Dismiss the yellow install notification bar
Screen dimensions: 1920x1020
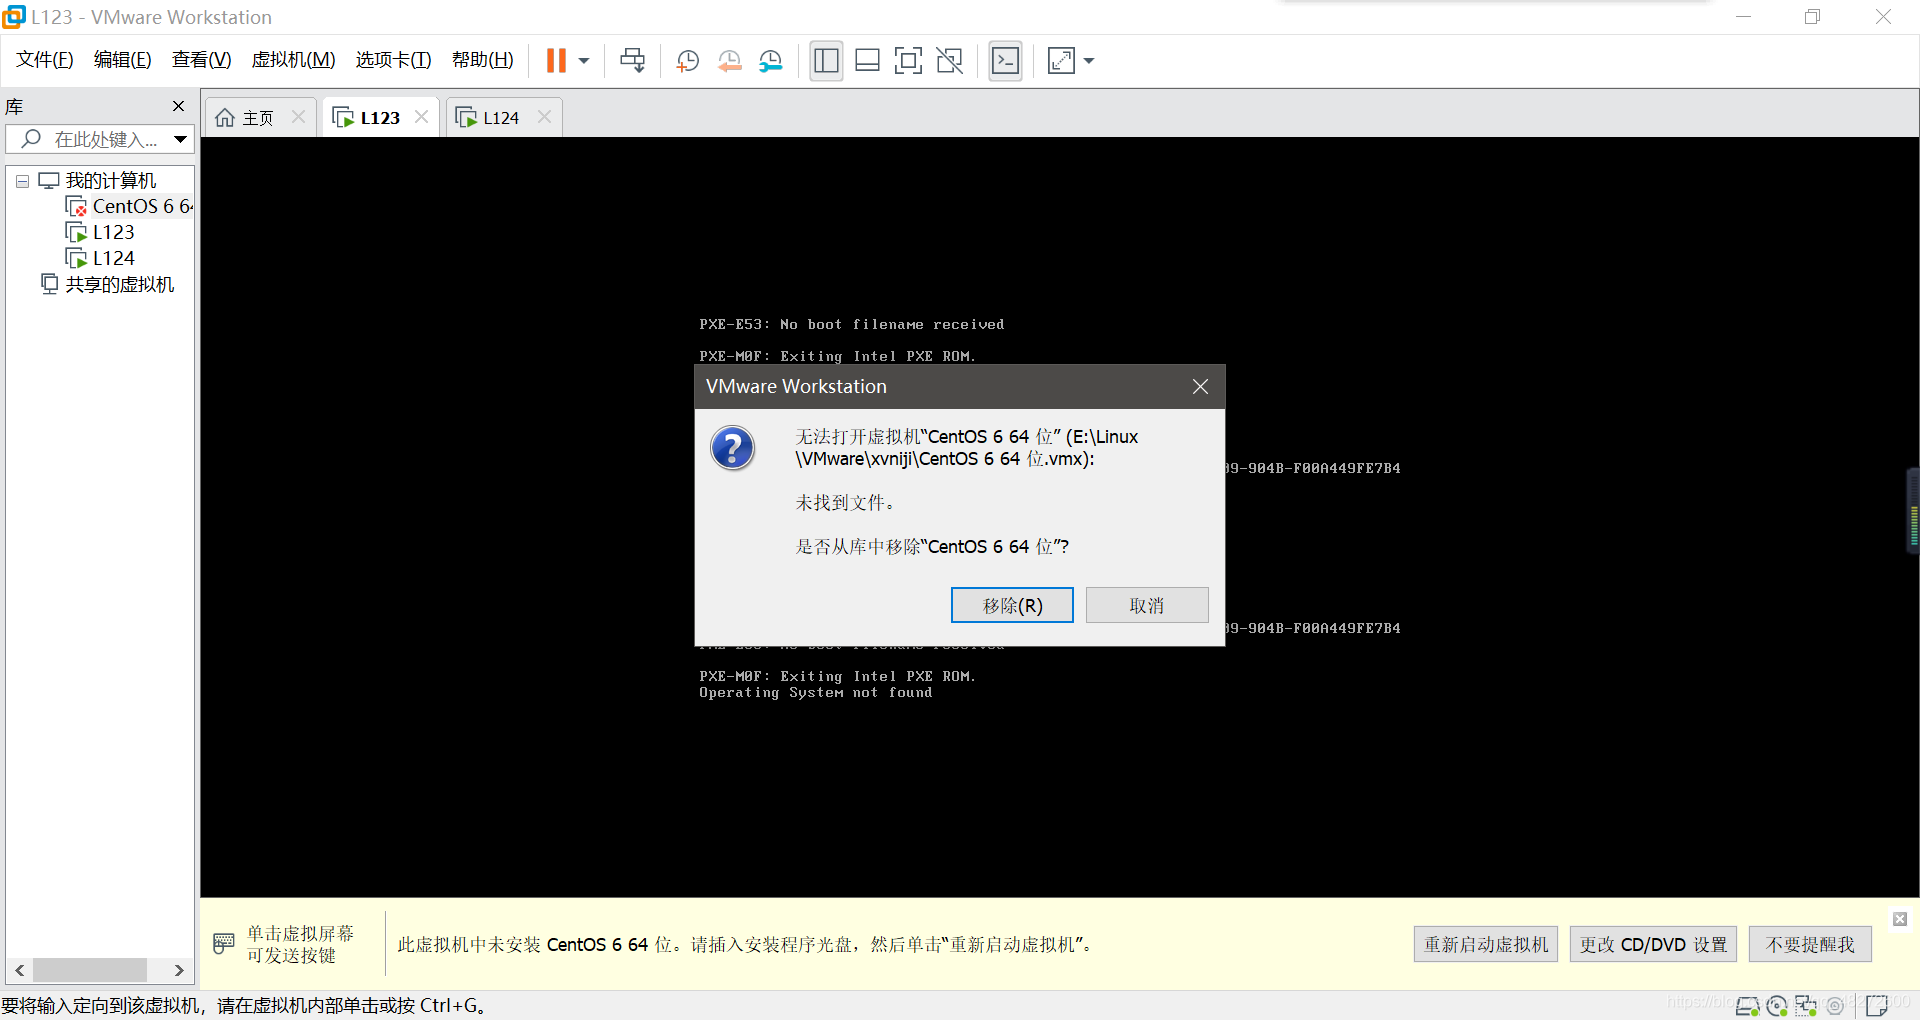(x=1900, y=919)
